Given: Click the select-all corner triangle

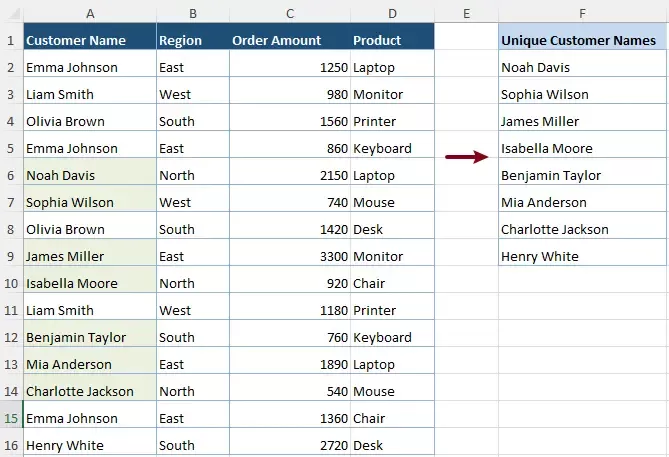Looking at the screenshot, I should point(14,15).
